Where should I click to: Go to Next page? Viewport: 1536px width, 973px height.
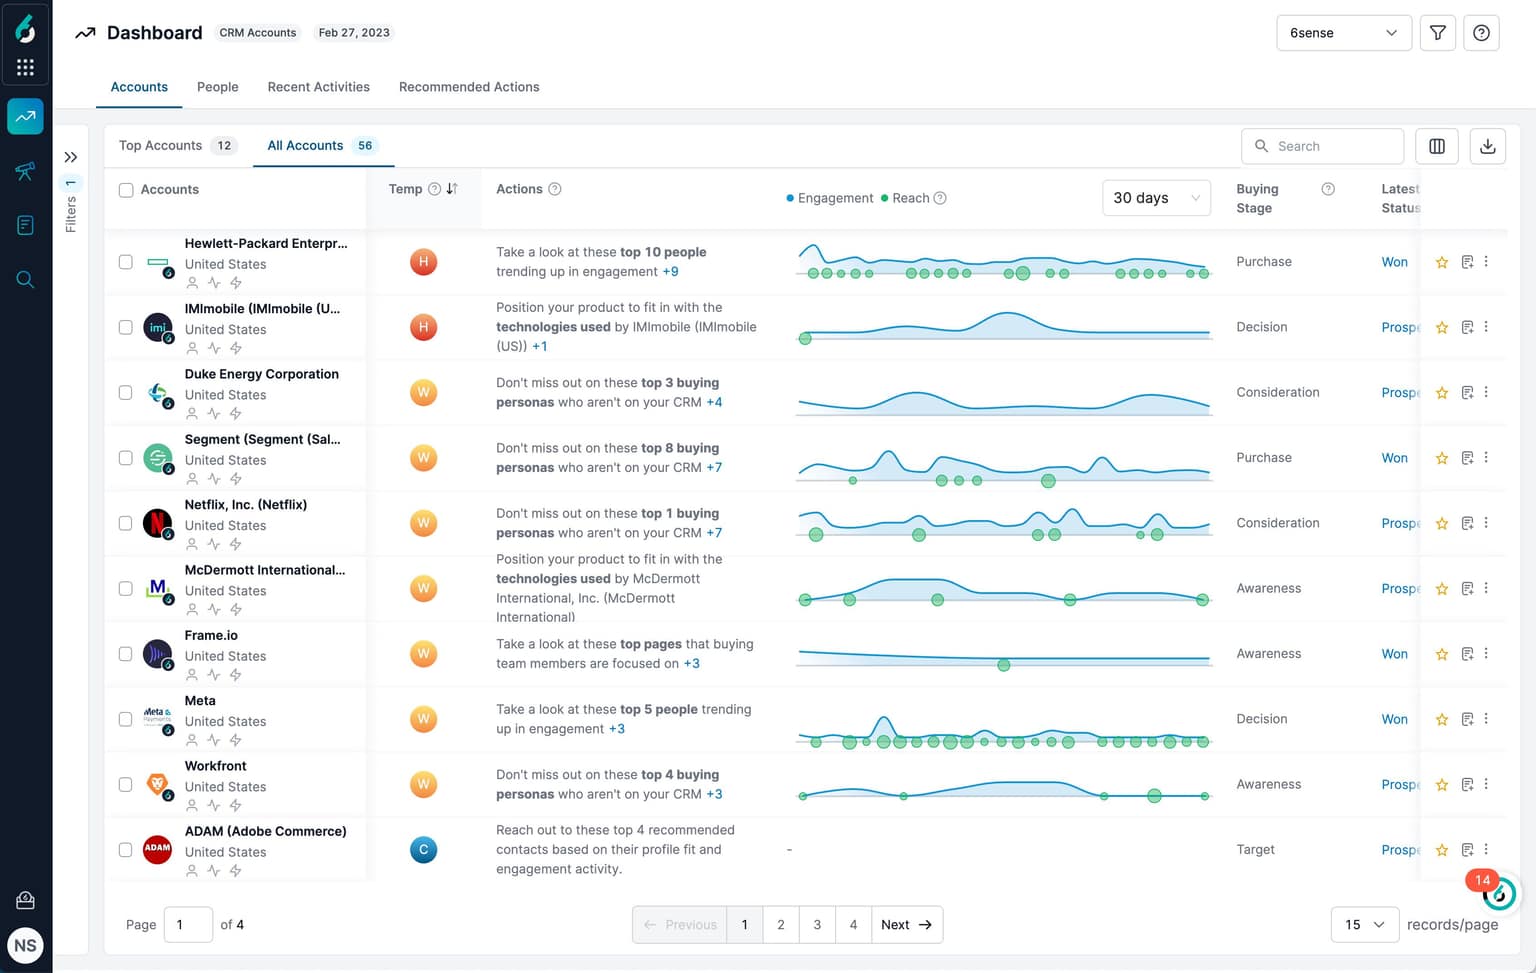click(907, 924)
